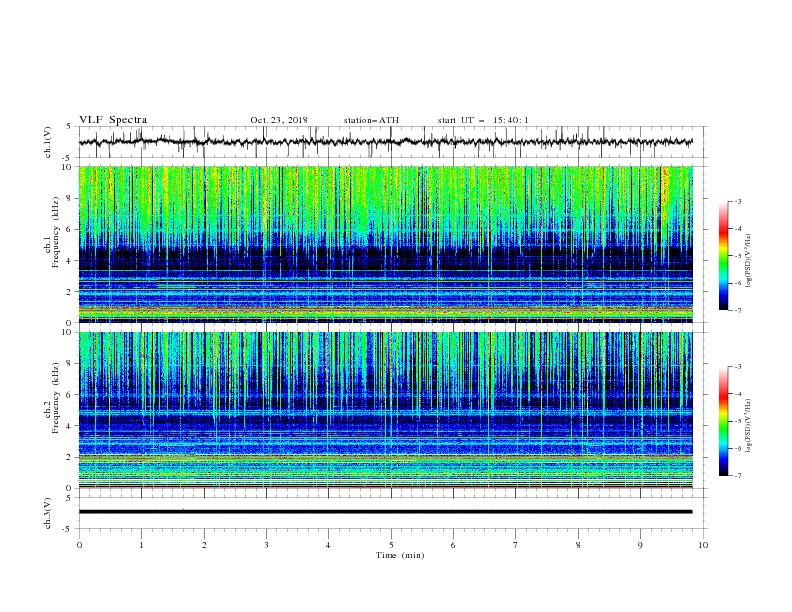This screenshot has height=612, width=792.
Task: Click the thick black ch.3 voltage trace
Action: click(x=385, y=512)
